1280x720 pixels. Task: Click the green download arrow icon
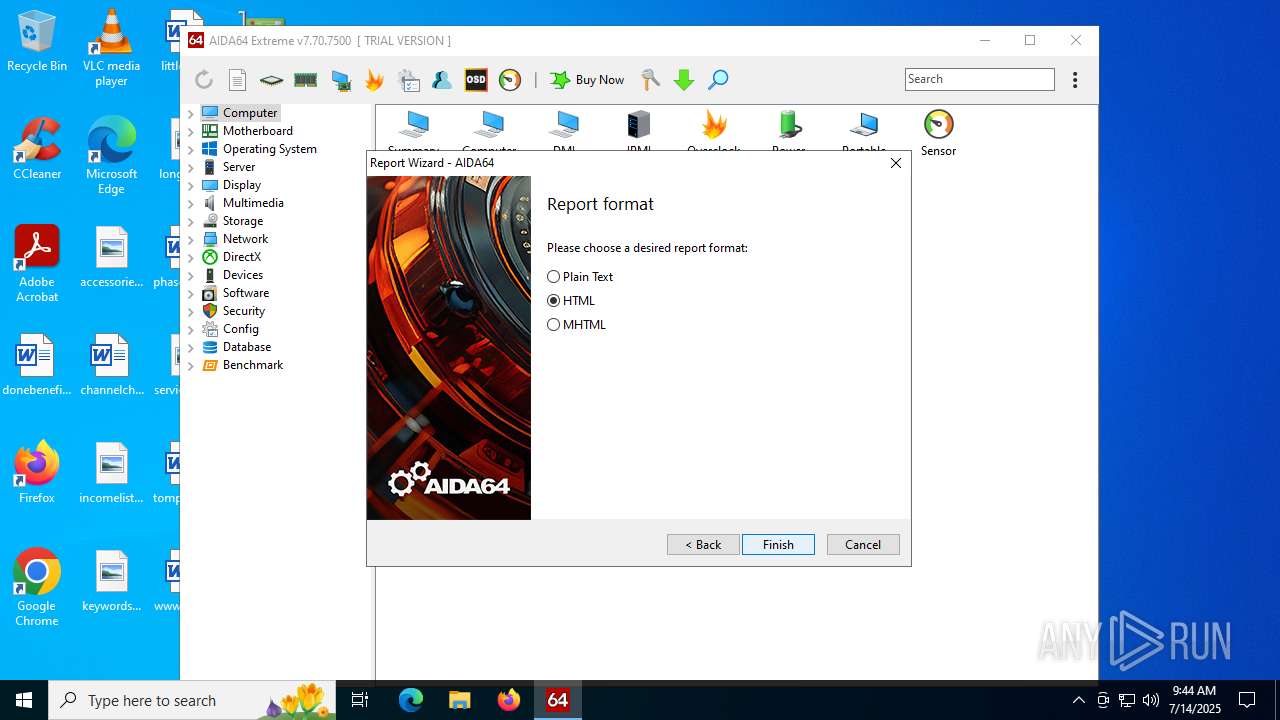684,80
